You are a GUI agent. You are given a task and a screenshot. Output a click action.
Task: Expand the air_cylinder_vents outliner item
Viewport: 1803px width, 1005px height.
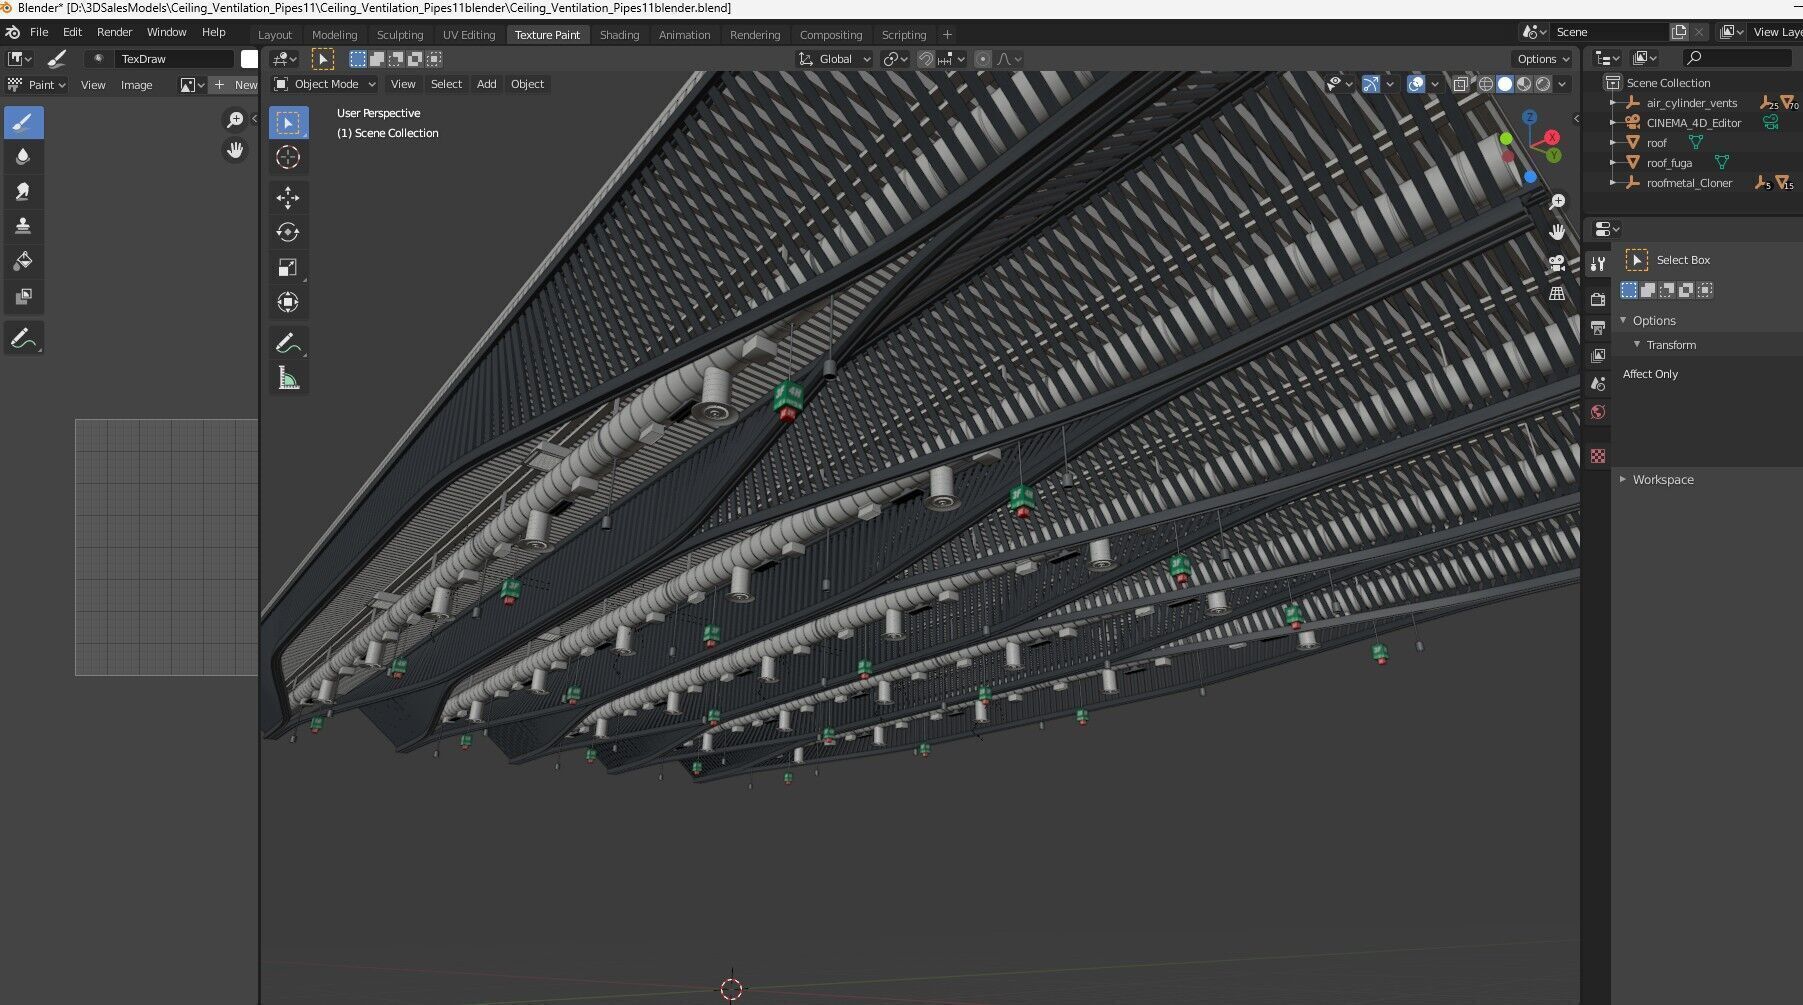(1613, 103)
